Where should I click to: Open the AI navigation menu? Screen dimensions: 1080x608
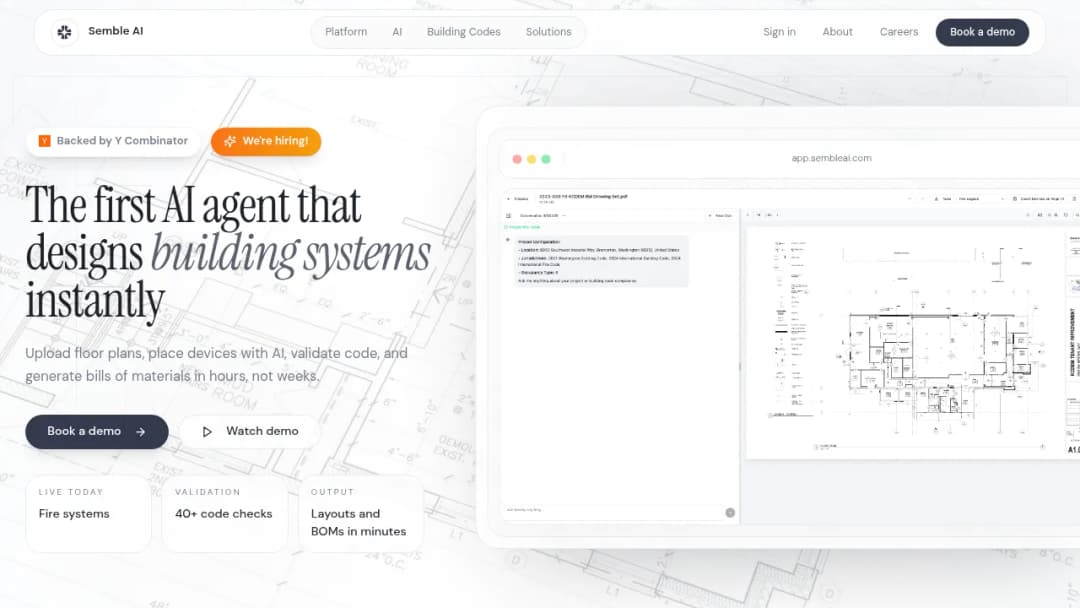click(397, 32)
